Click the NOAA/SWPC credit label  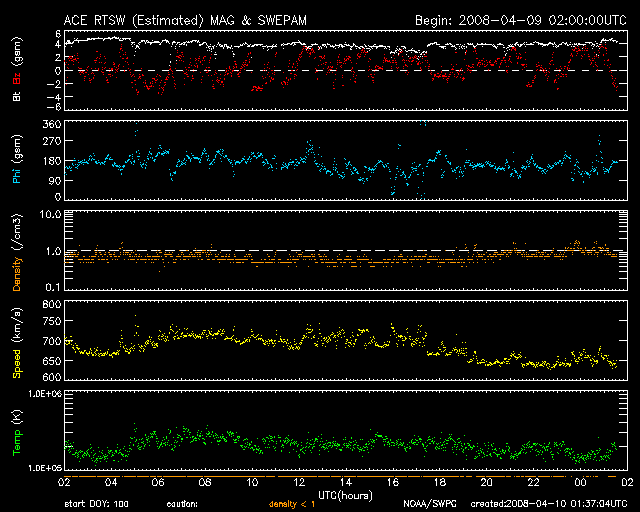click(427, 504)
